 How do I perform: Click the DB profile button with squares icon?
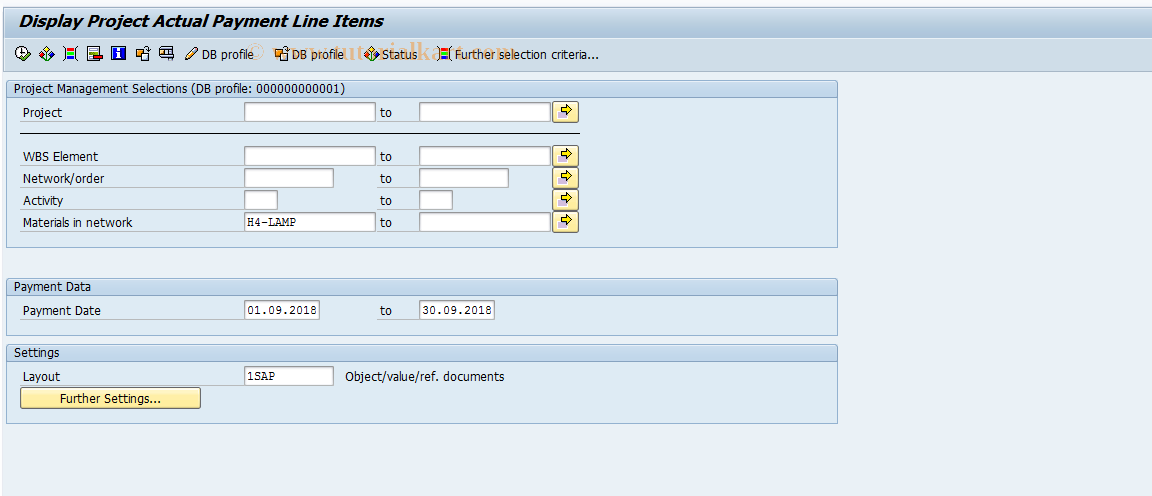coord(309,54)
